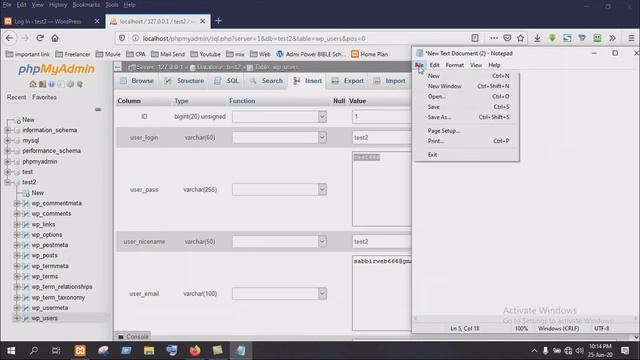Click the user_login value field containing test2

[x=382, y=138]
